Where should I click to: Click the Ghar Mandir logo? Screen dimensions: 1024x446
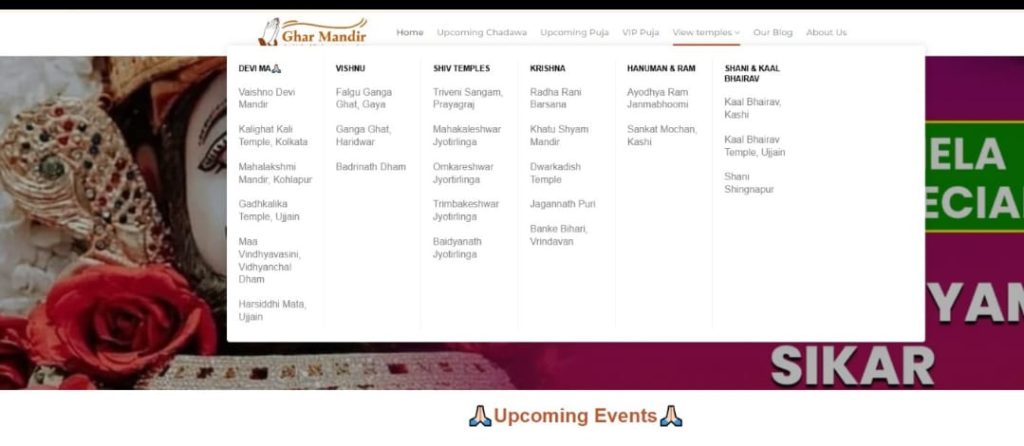pos(313,32)
